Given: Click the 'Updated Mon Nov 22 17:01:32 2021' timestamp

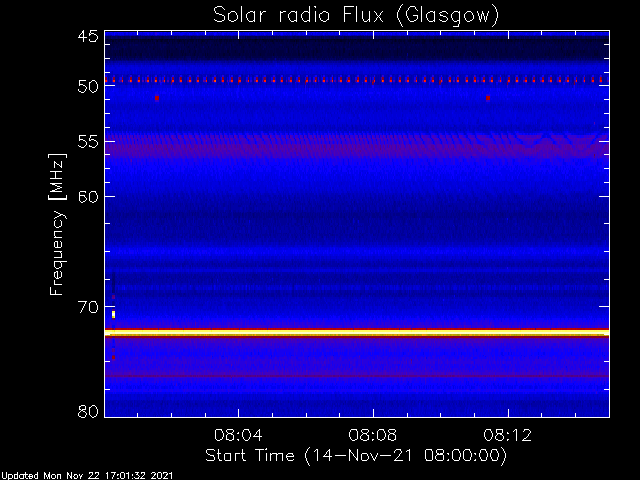Looking at the screenshot, I should (x=87, y=476).
